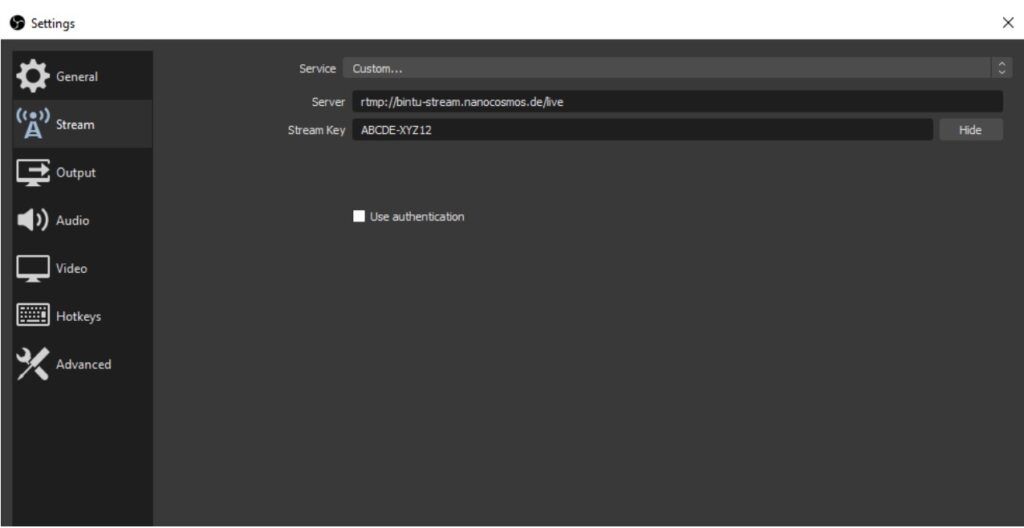This screenshot has width=1024, height=528.
Task: Focus the Stream Key input field
Action: [x=641, y=130]
